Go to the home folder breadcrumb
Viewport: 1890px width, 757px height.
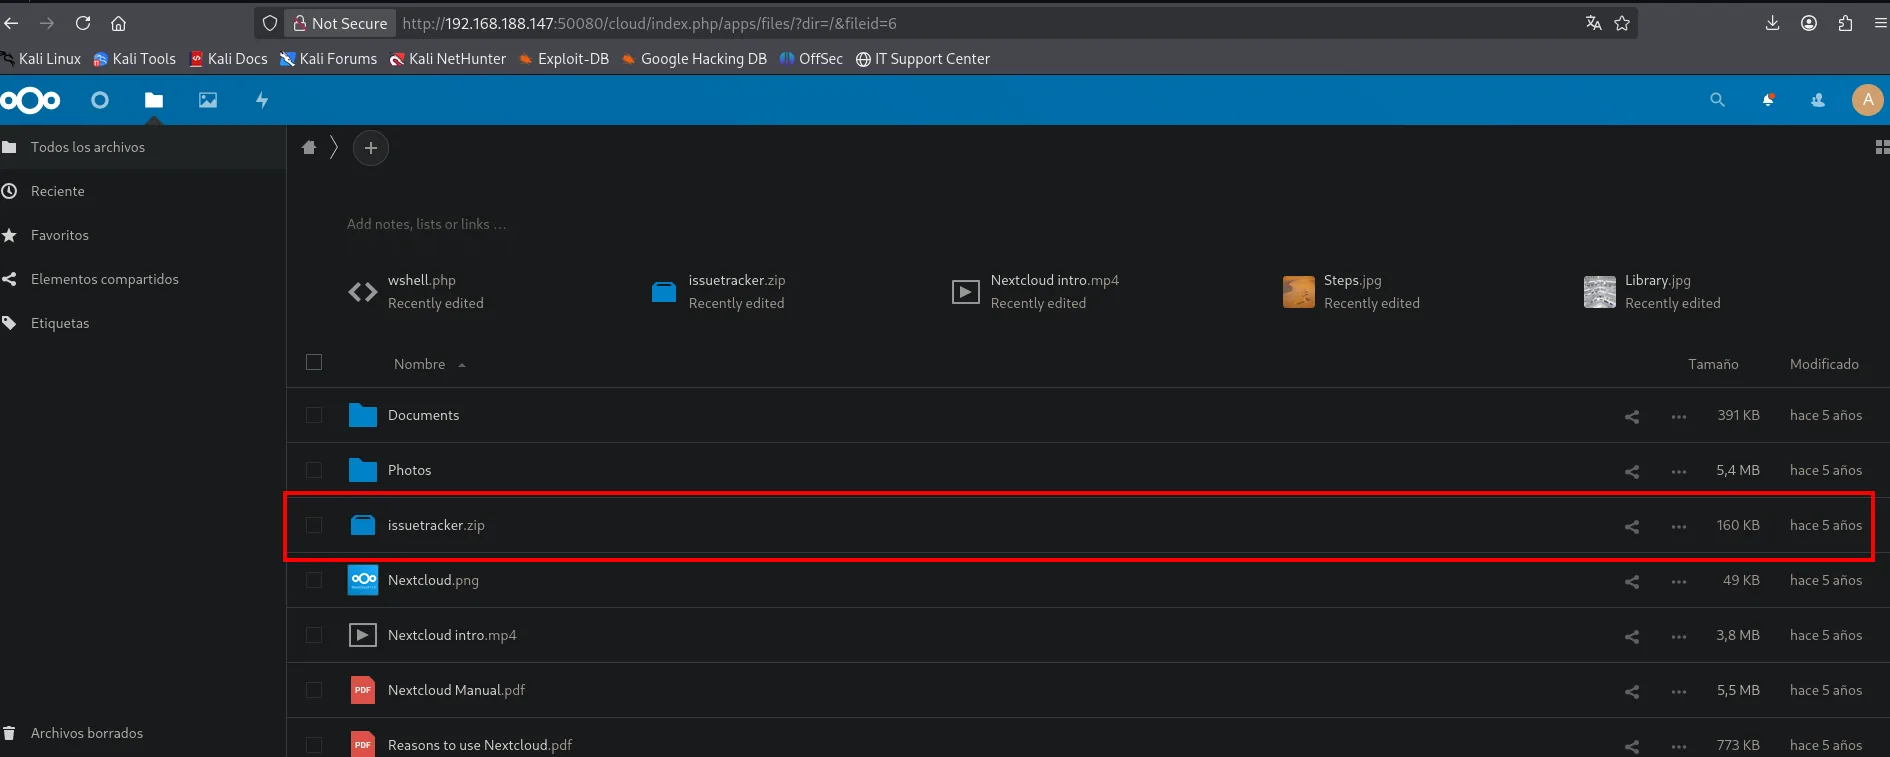pyautogui.click(x=309, y=148)
